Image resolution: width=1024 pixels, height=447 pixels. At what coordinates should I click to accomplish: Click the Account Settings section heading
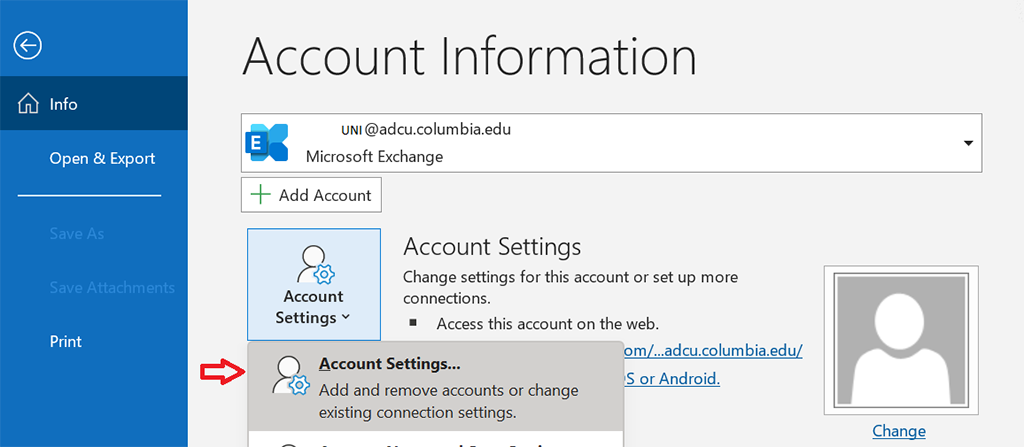[492, 246]
